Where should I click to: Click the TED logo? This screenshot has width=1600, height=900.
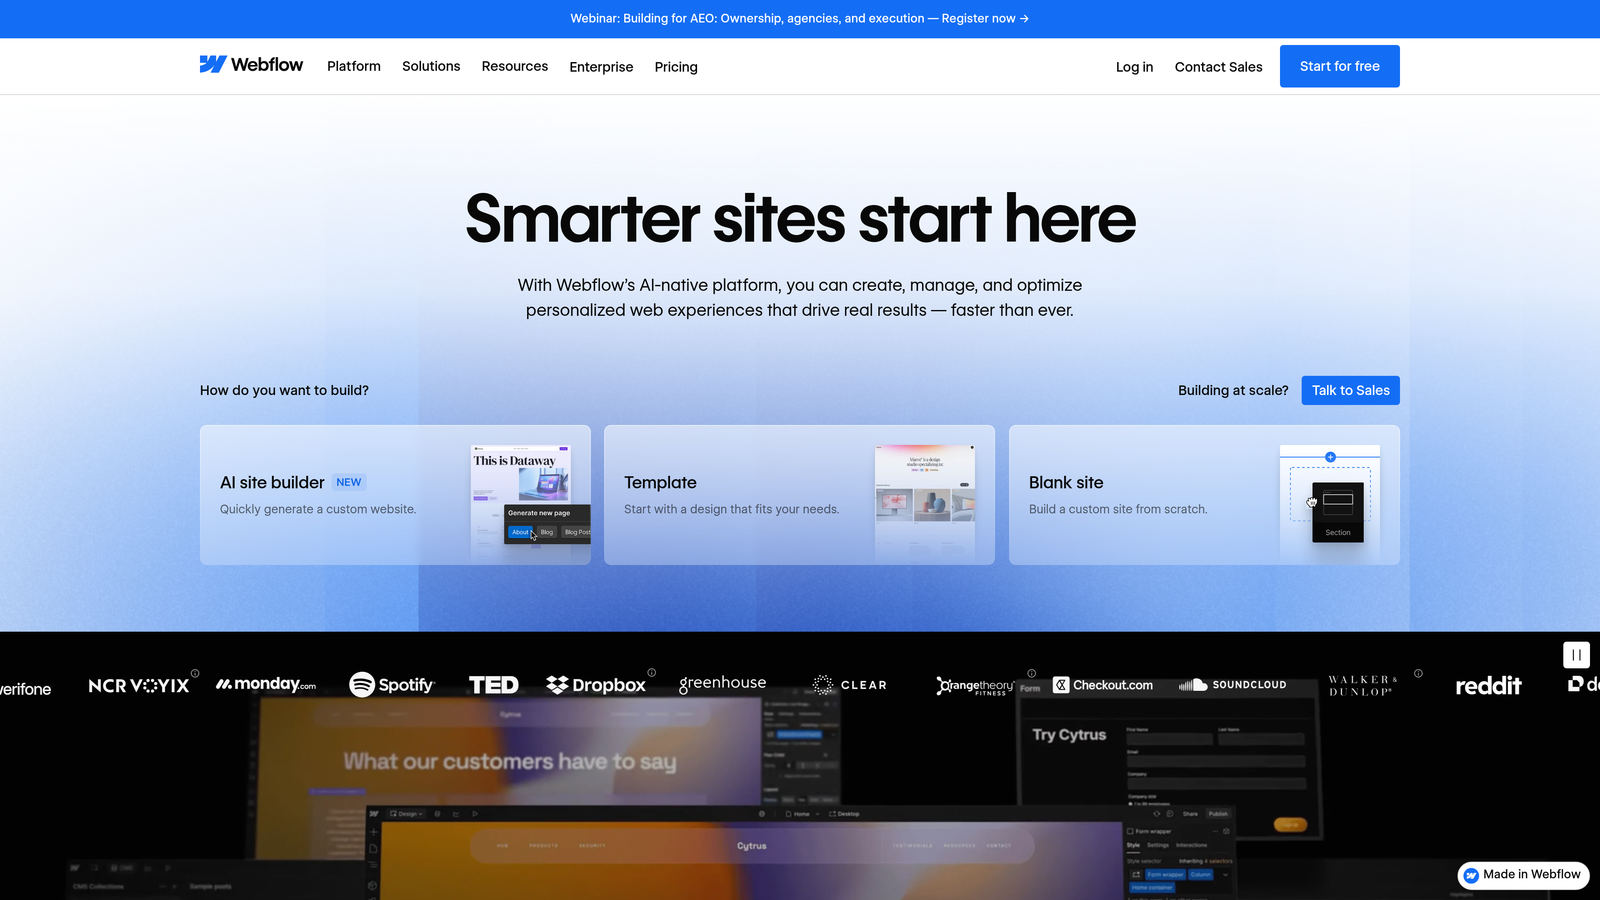[x=493, y=684]
